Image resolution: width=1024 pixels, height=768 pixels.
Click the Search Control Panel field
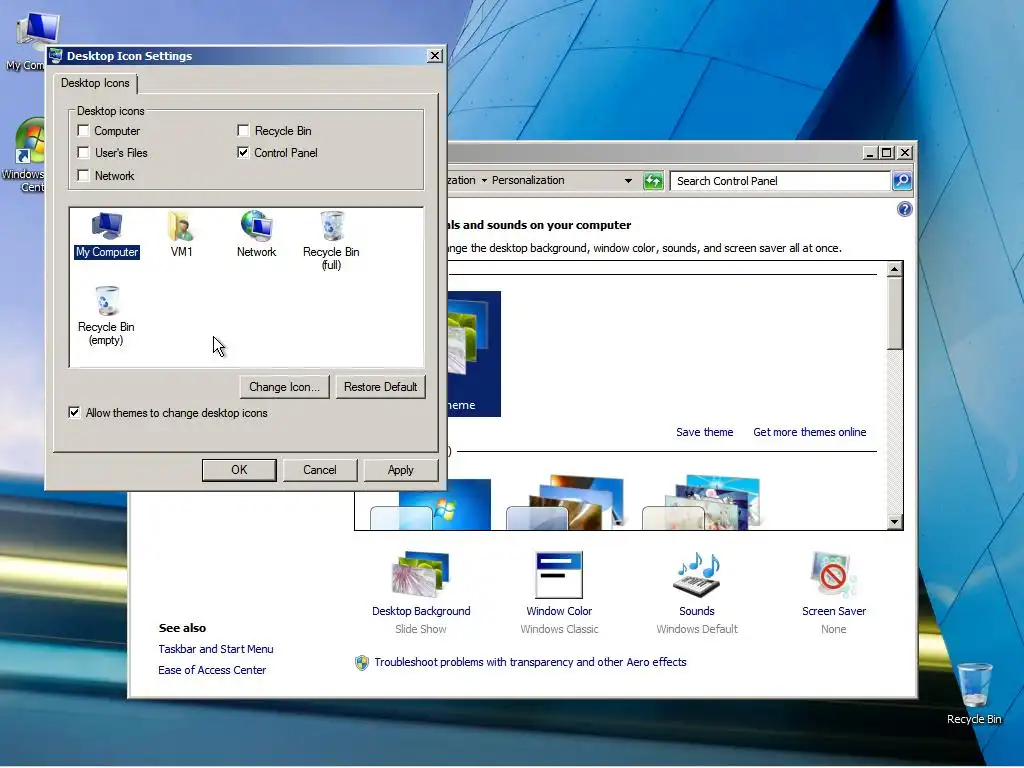[x=780, y=181]
